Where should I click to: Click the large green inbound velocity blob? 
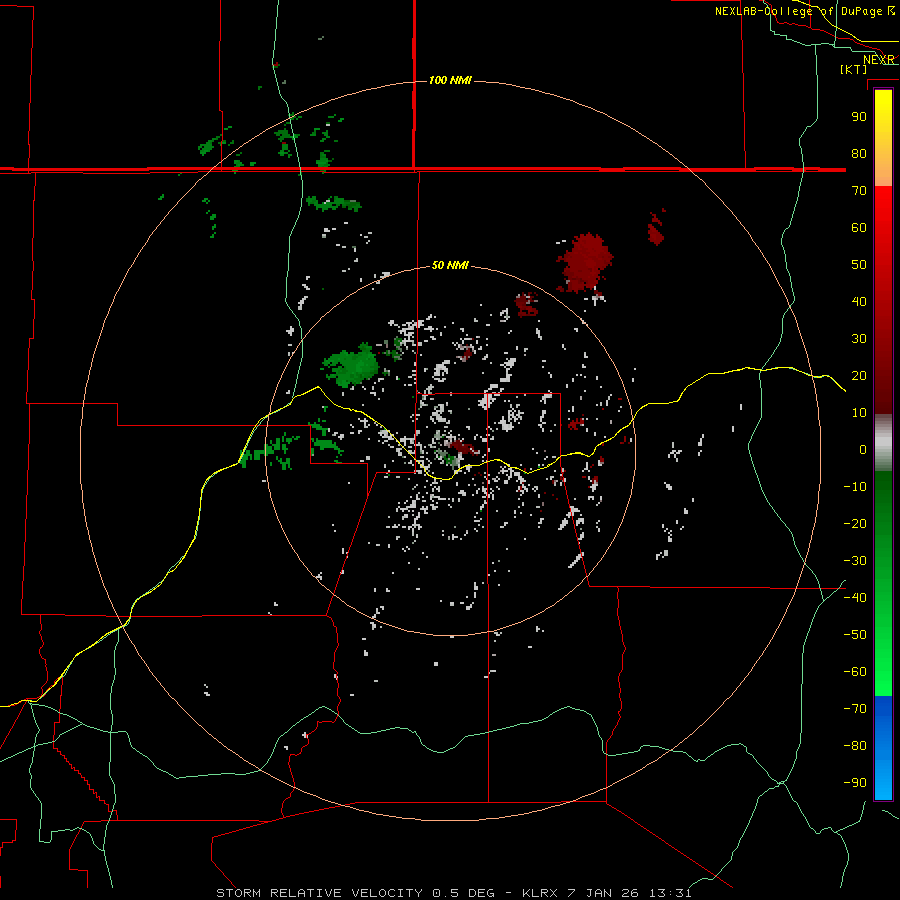[x=351, y=366]
